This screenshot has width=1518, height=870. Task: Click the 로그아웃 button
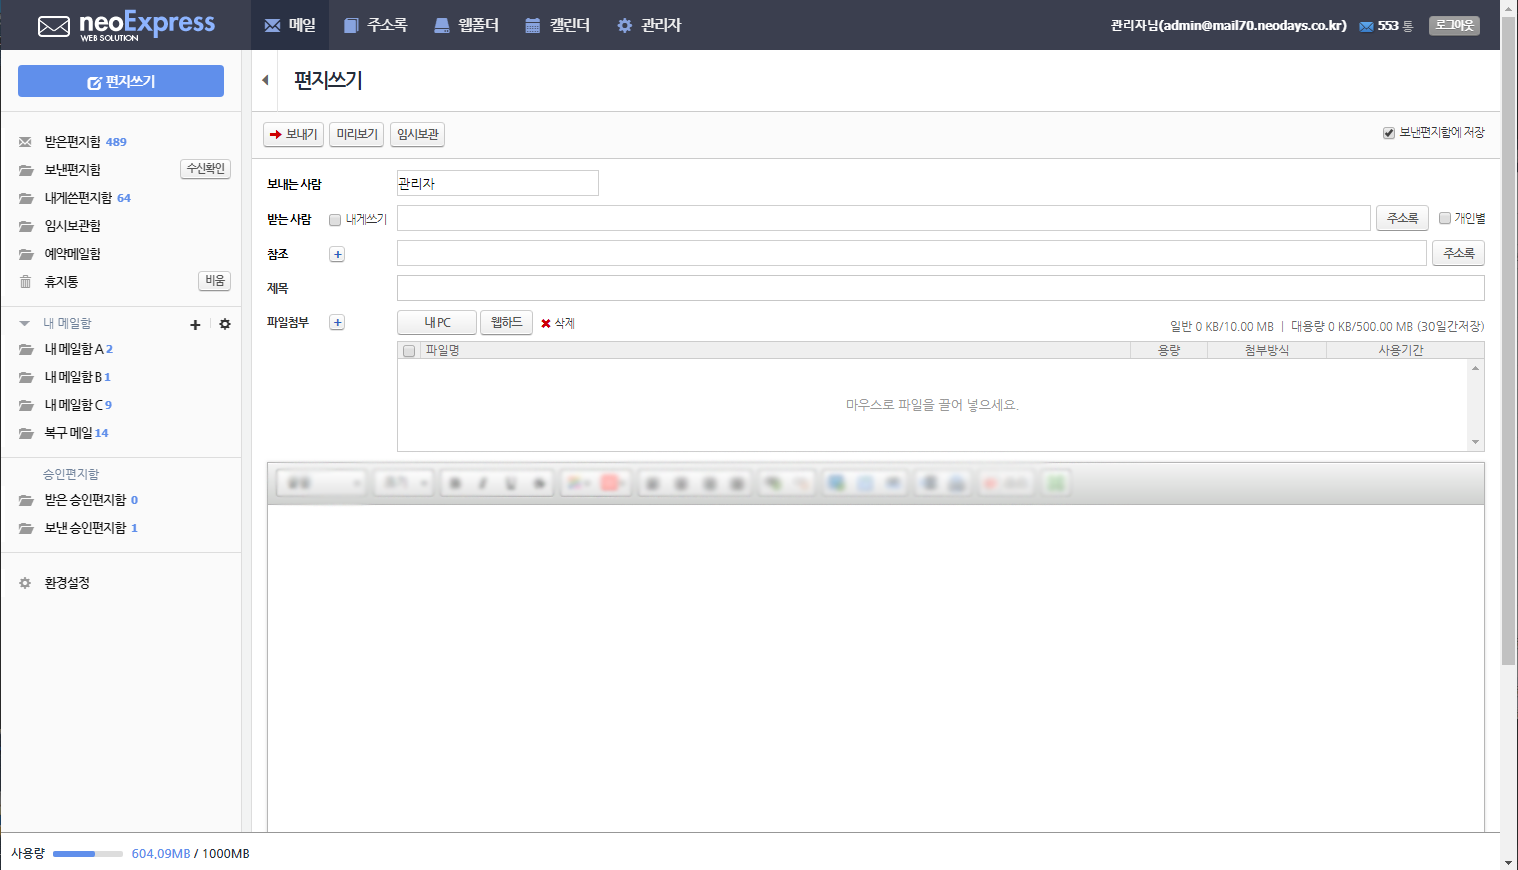(x=1454, y=25)
